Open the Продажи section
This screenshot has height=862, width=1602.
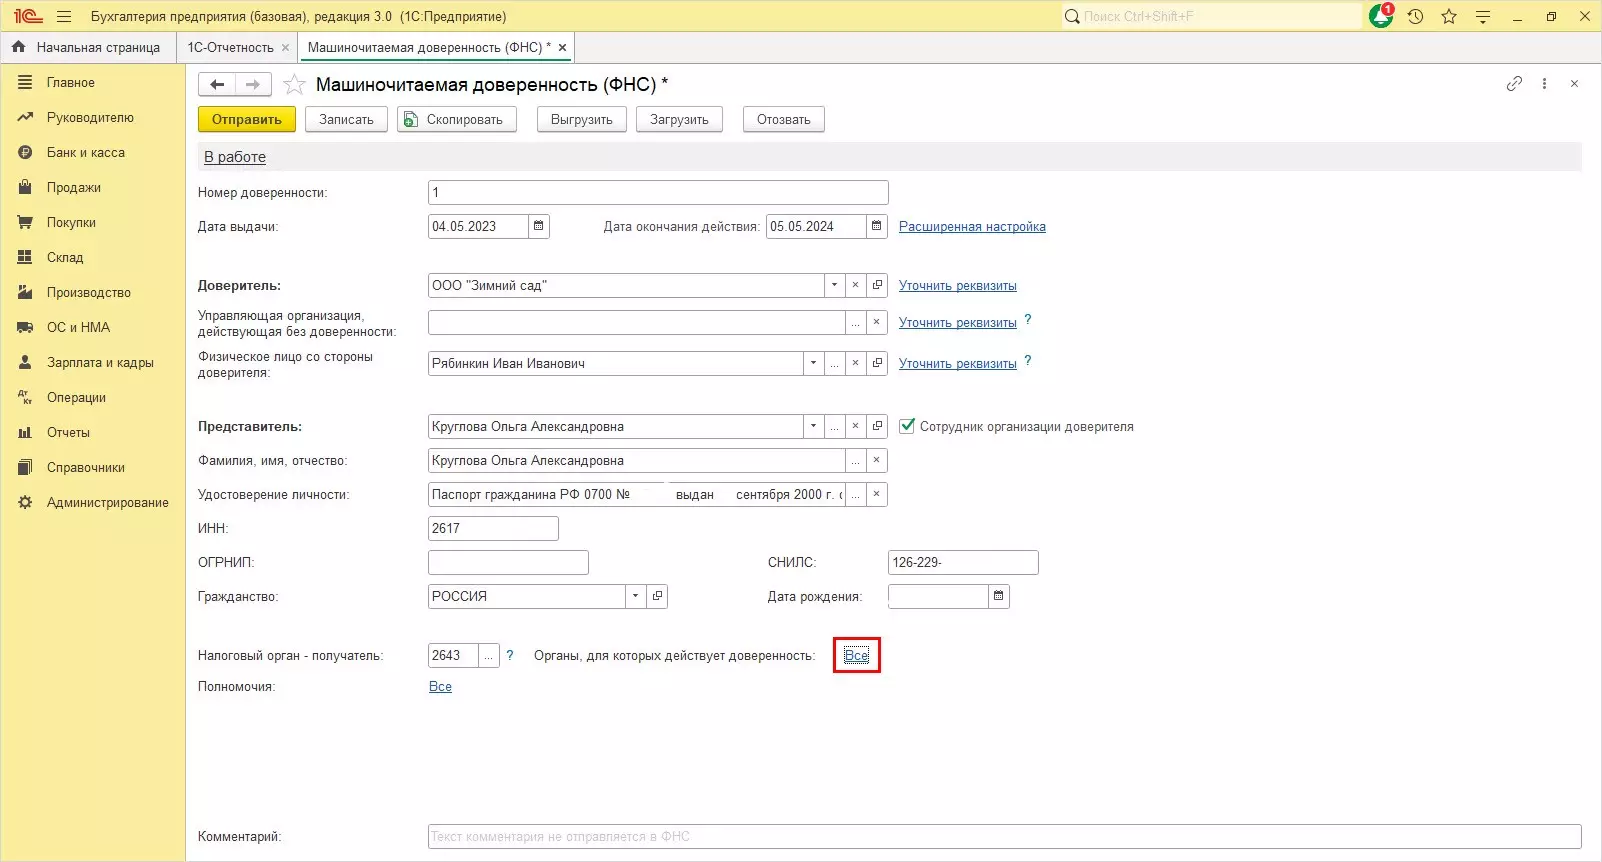point(74,188)
